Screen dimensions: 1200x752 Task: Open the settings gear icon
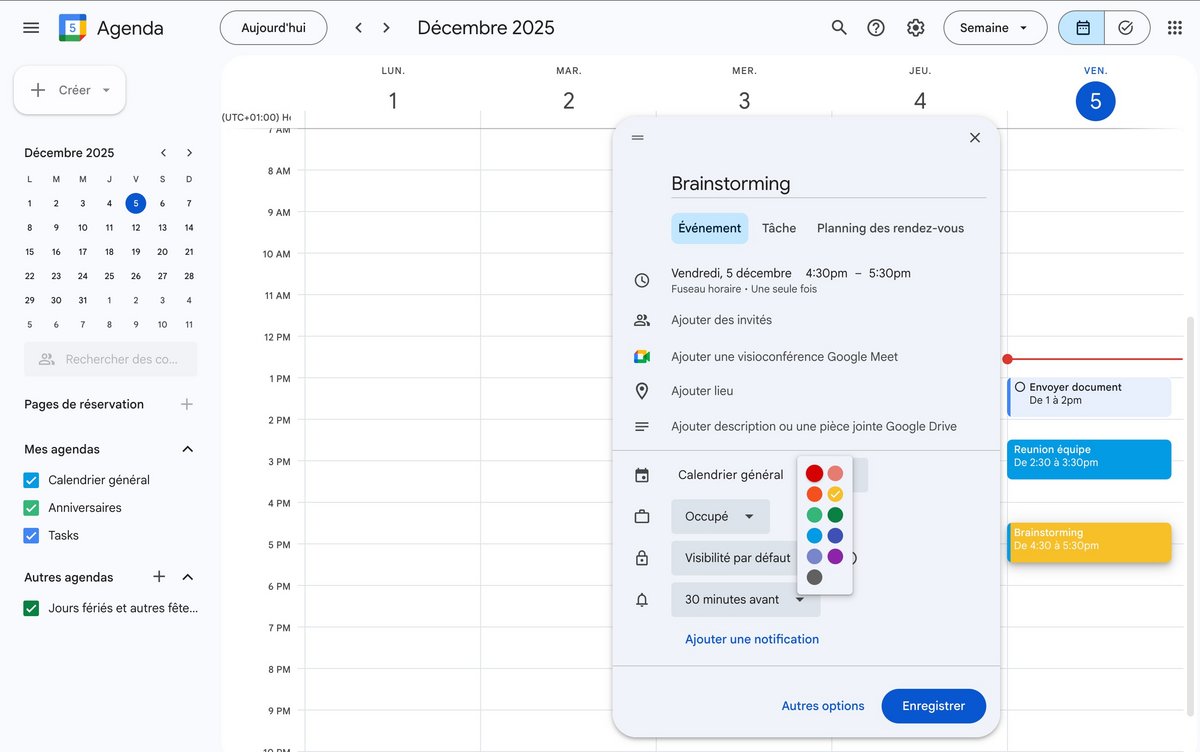point(915,28)
